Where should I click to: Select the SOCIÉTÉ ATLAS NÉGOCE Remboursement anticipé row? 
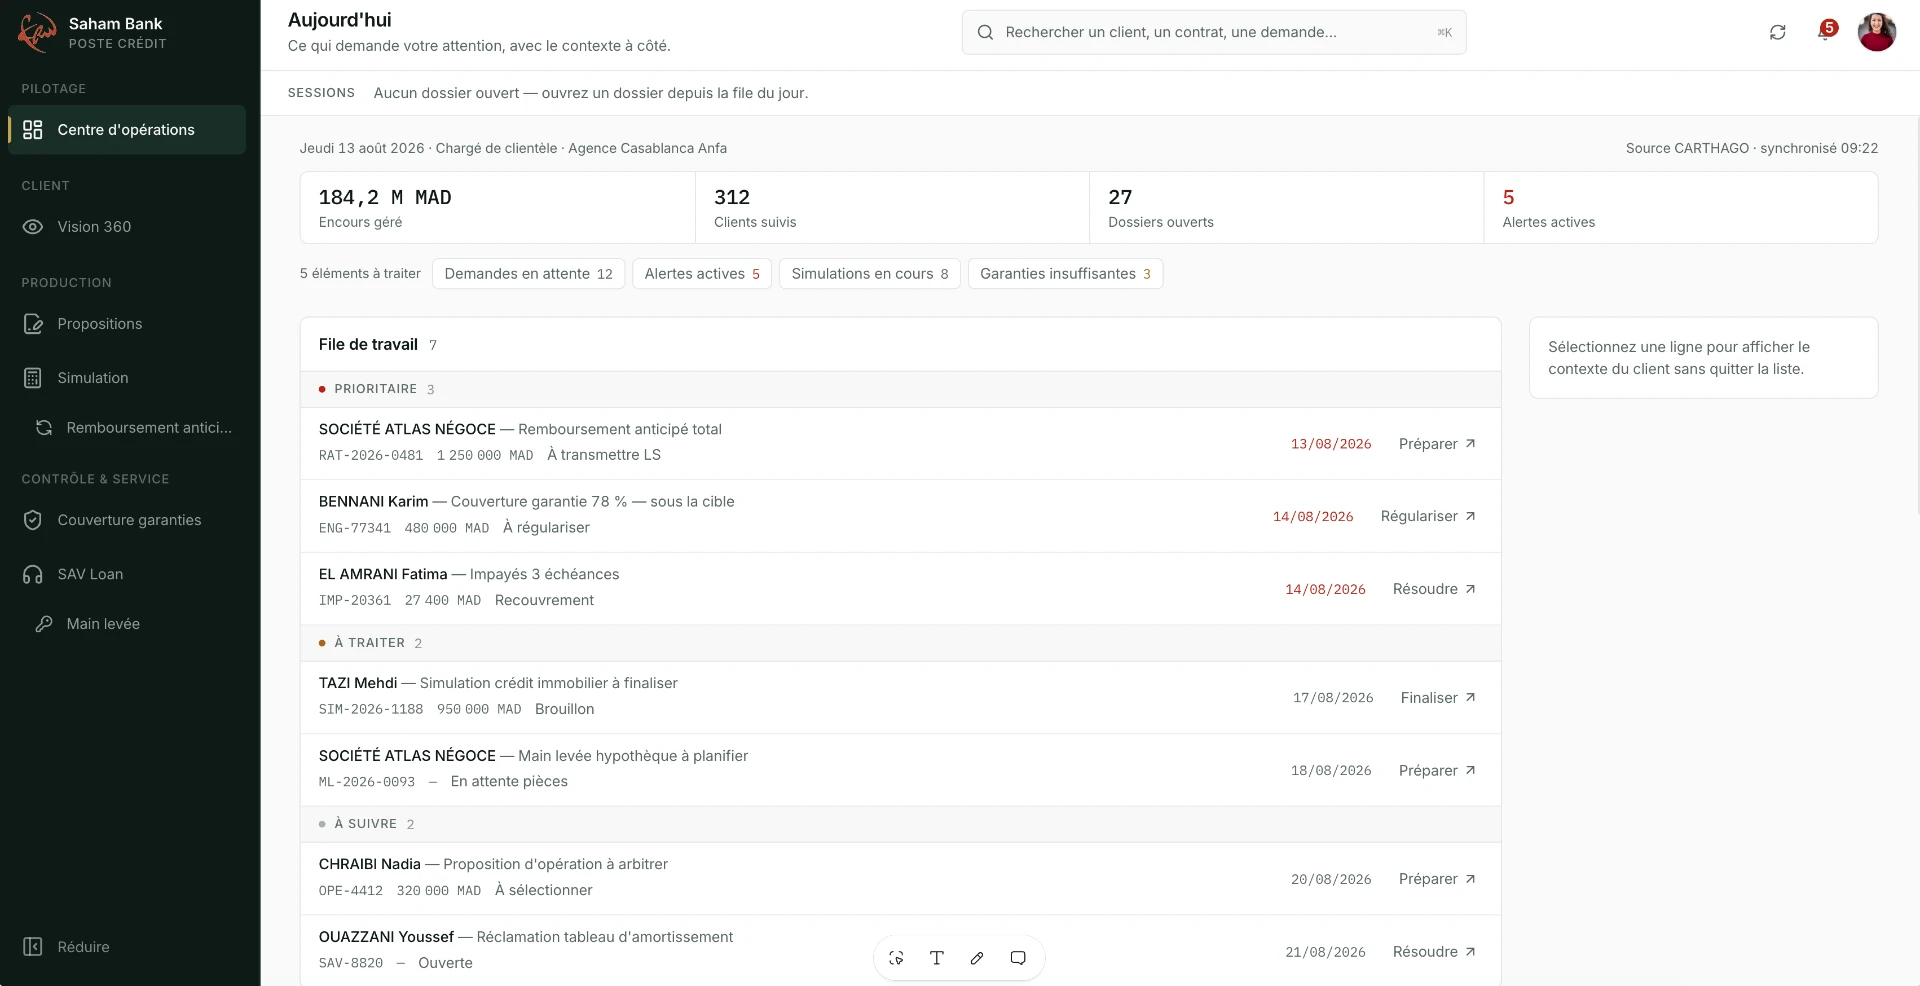pyautogui.click(x=900, y=444)
